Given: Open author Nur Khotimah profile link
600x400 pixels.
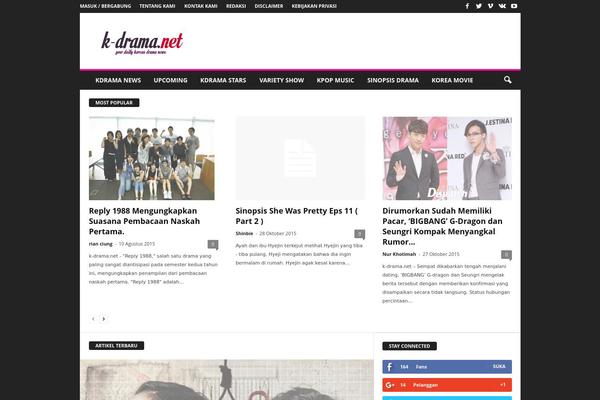Looking at the screenshot, I should tap(399, 254).
